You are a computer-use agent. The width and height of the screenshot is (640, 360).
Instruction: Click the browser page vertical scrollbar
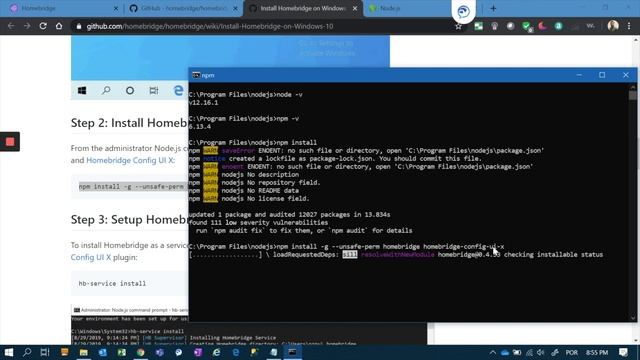click(x=636, y=190)
